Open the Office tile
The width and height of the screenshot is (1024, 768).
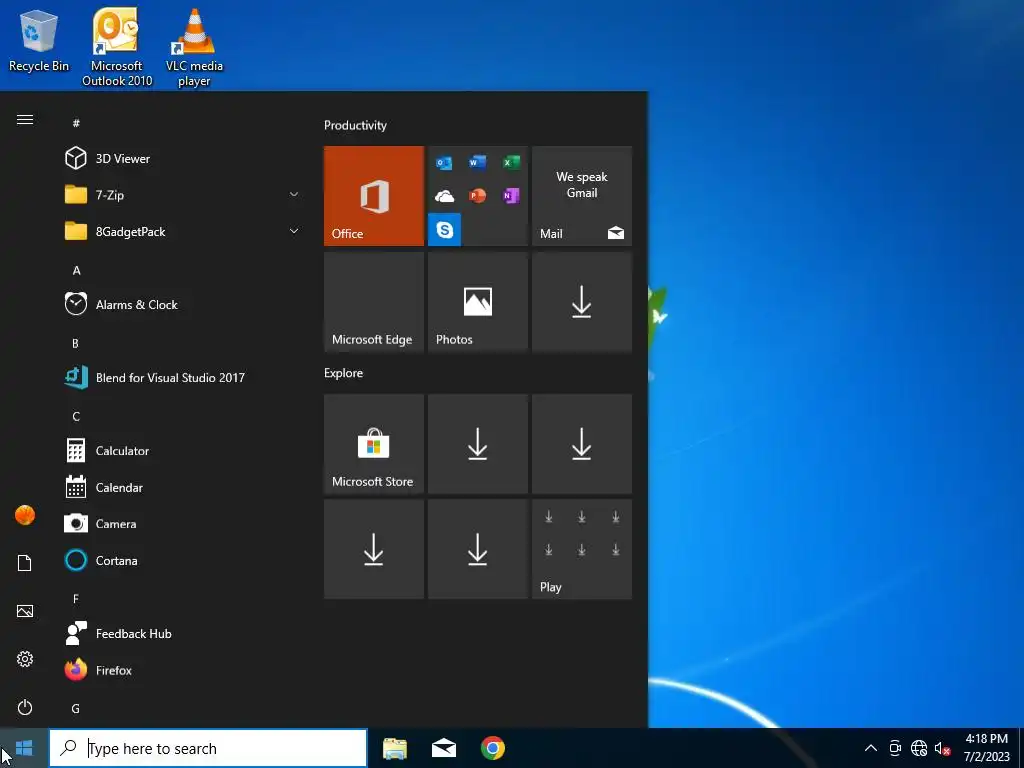tap(374, 196)
